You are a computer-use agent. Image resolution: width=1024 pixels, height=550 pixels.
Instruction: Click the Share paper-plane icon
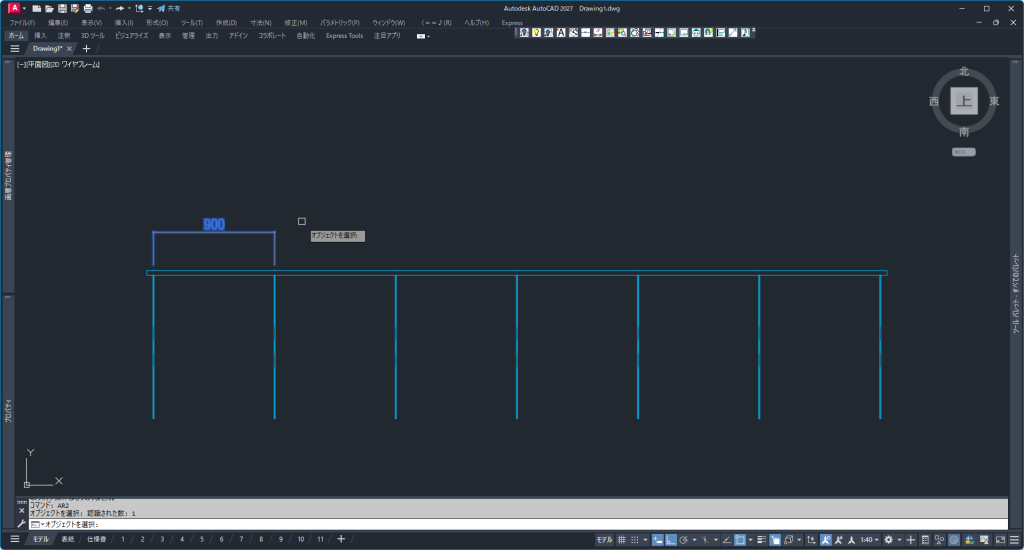pos(161,8)
